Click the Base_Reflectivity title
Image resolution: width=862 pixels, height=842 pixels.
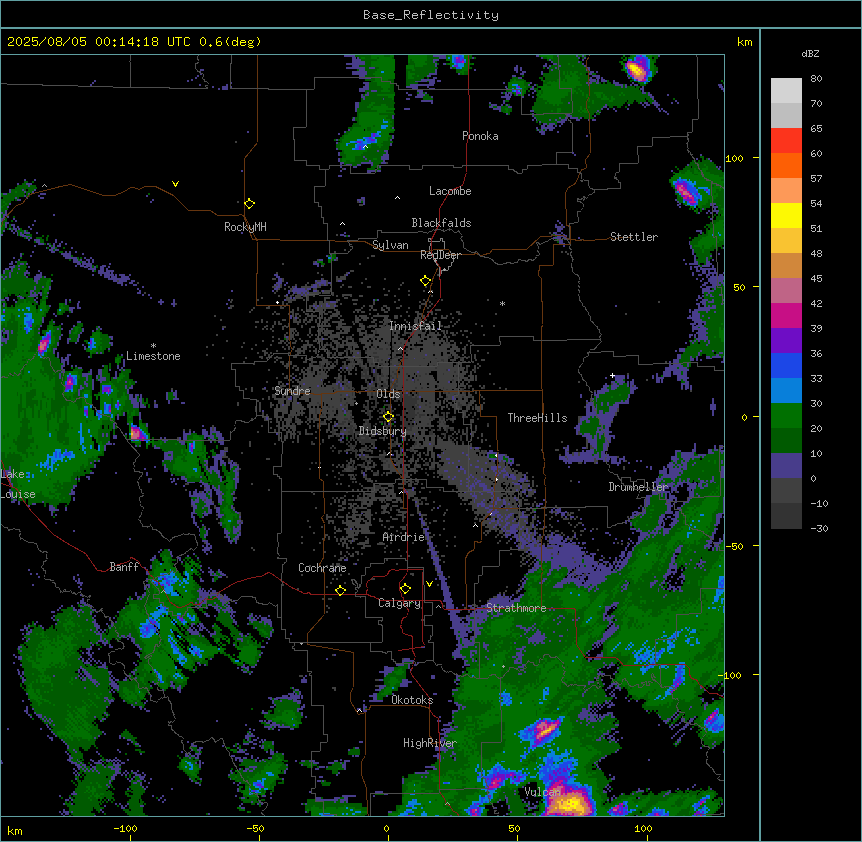point(431,15)
